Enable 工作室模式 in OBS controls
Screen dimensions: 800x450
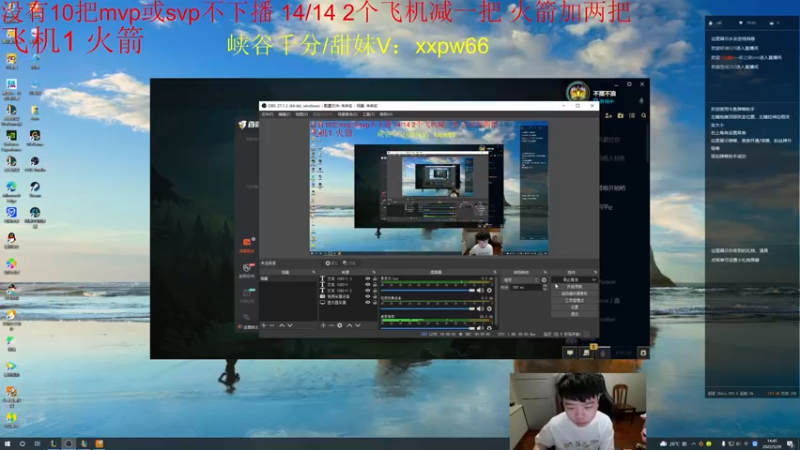(574, 301)
